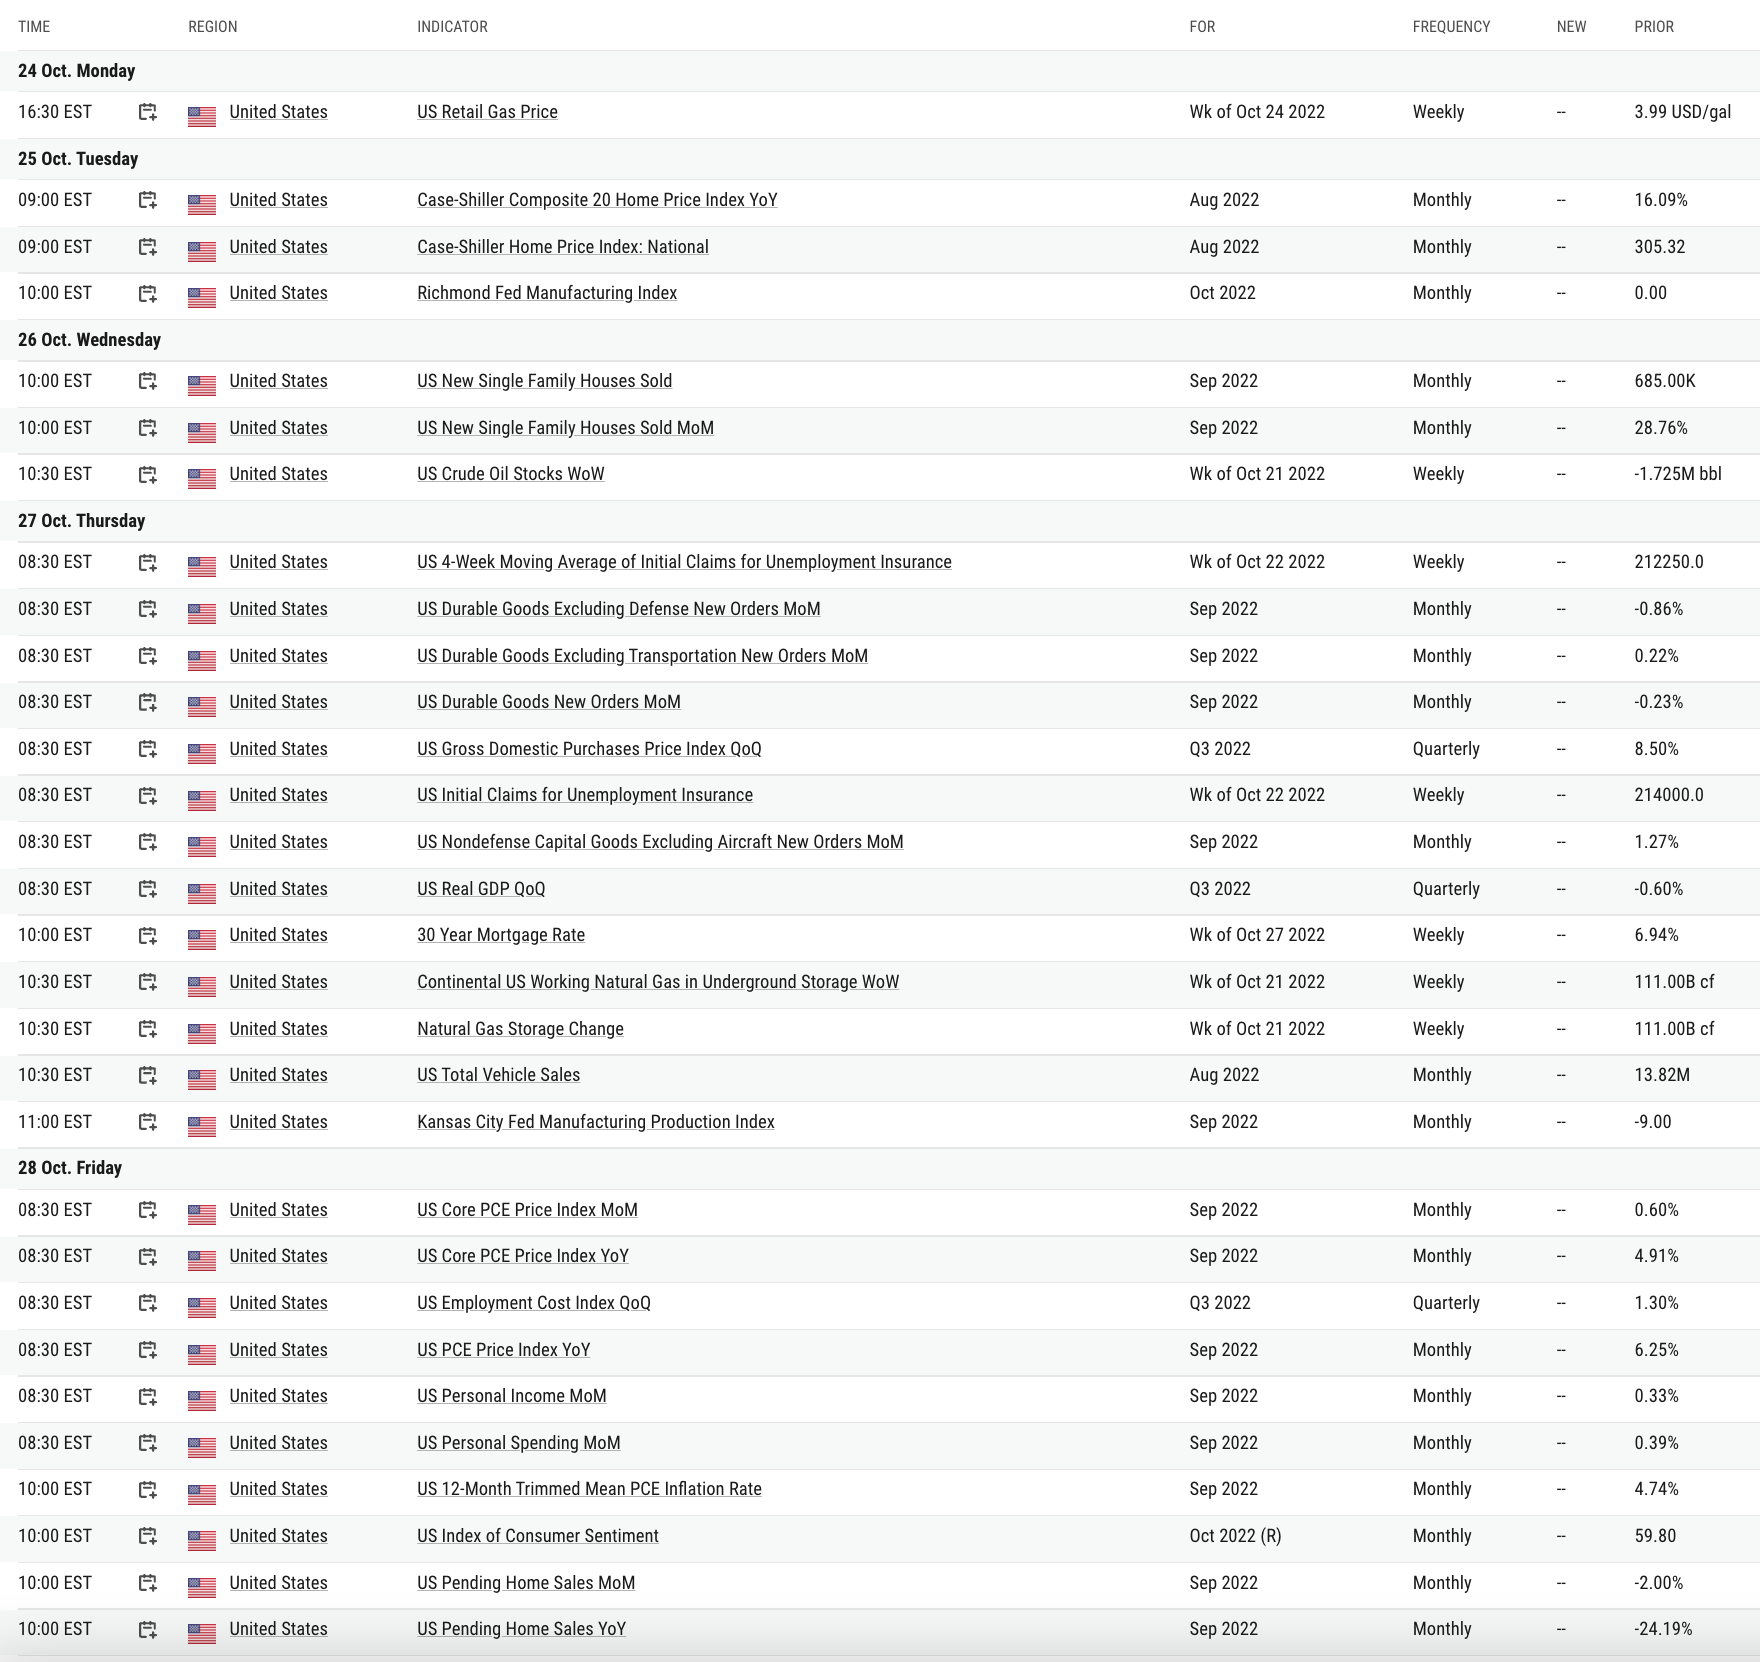Screen dimensions: 1760x1662
Task: Click calendar icon for 30 Year Mortgage Rate
Action: click(147, 936)
